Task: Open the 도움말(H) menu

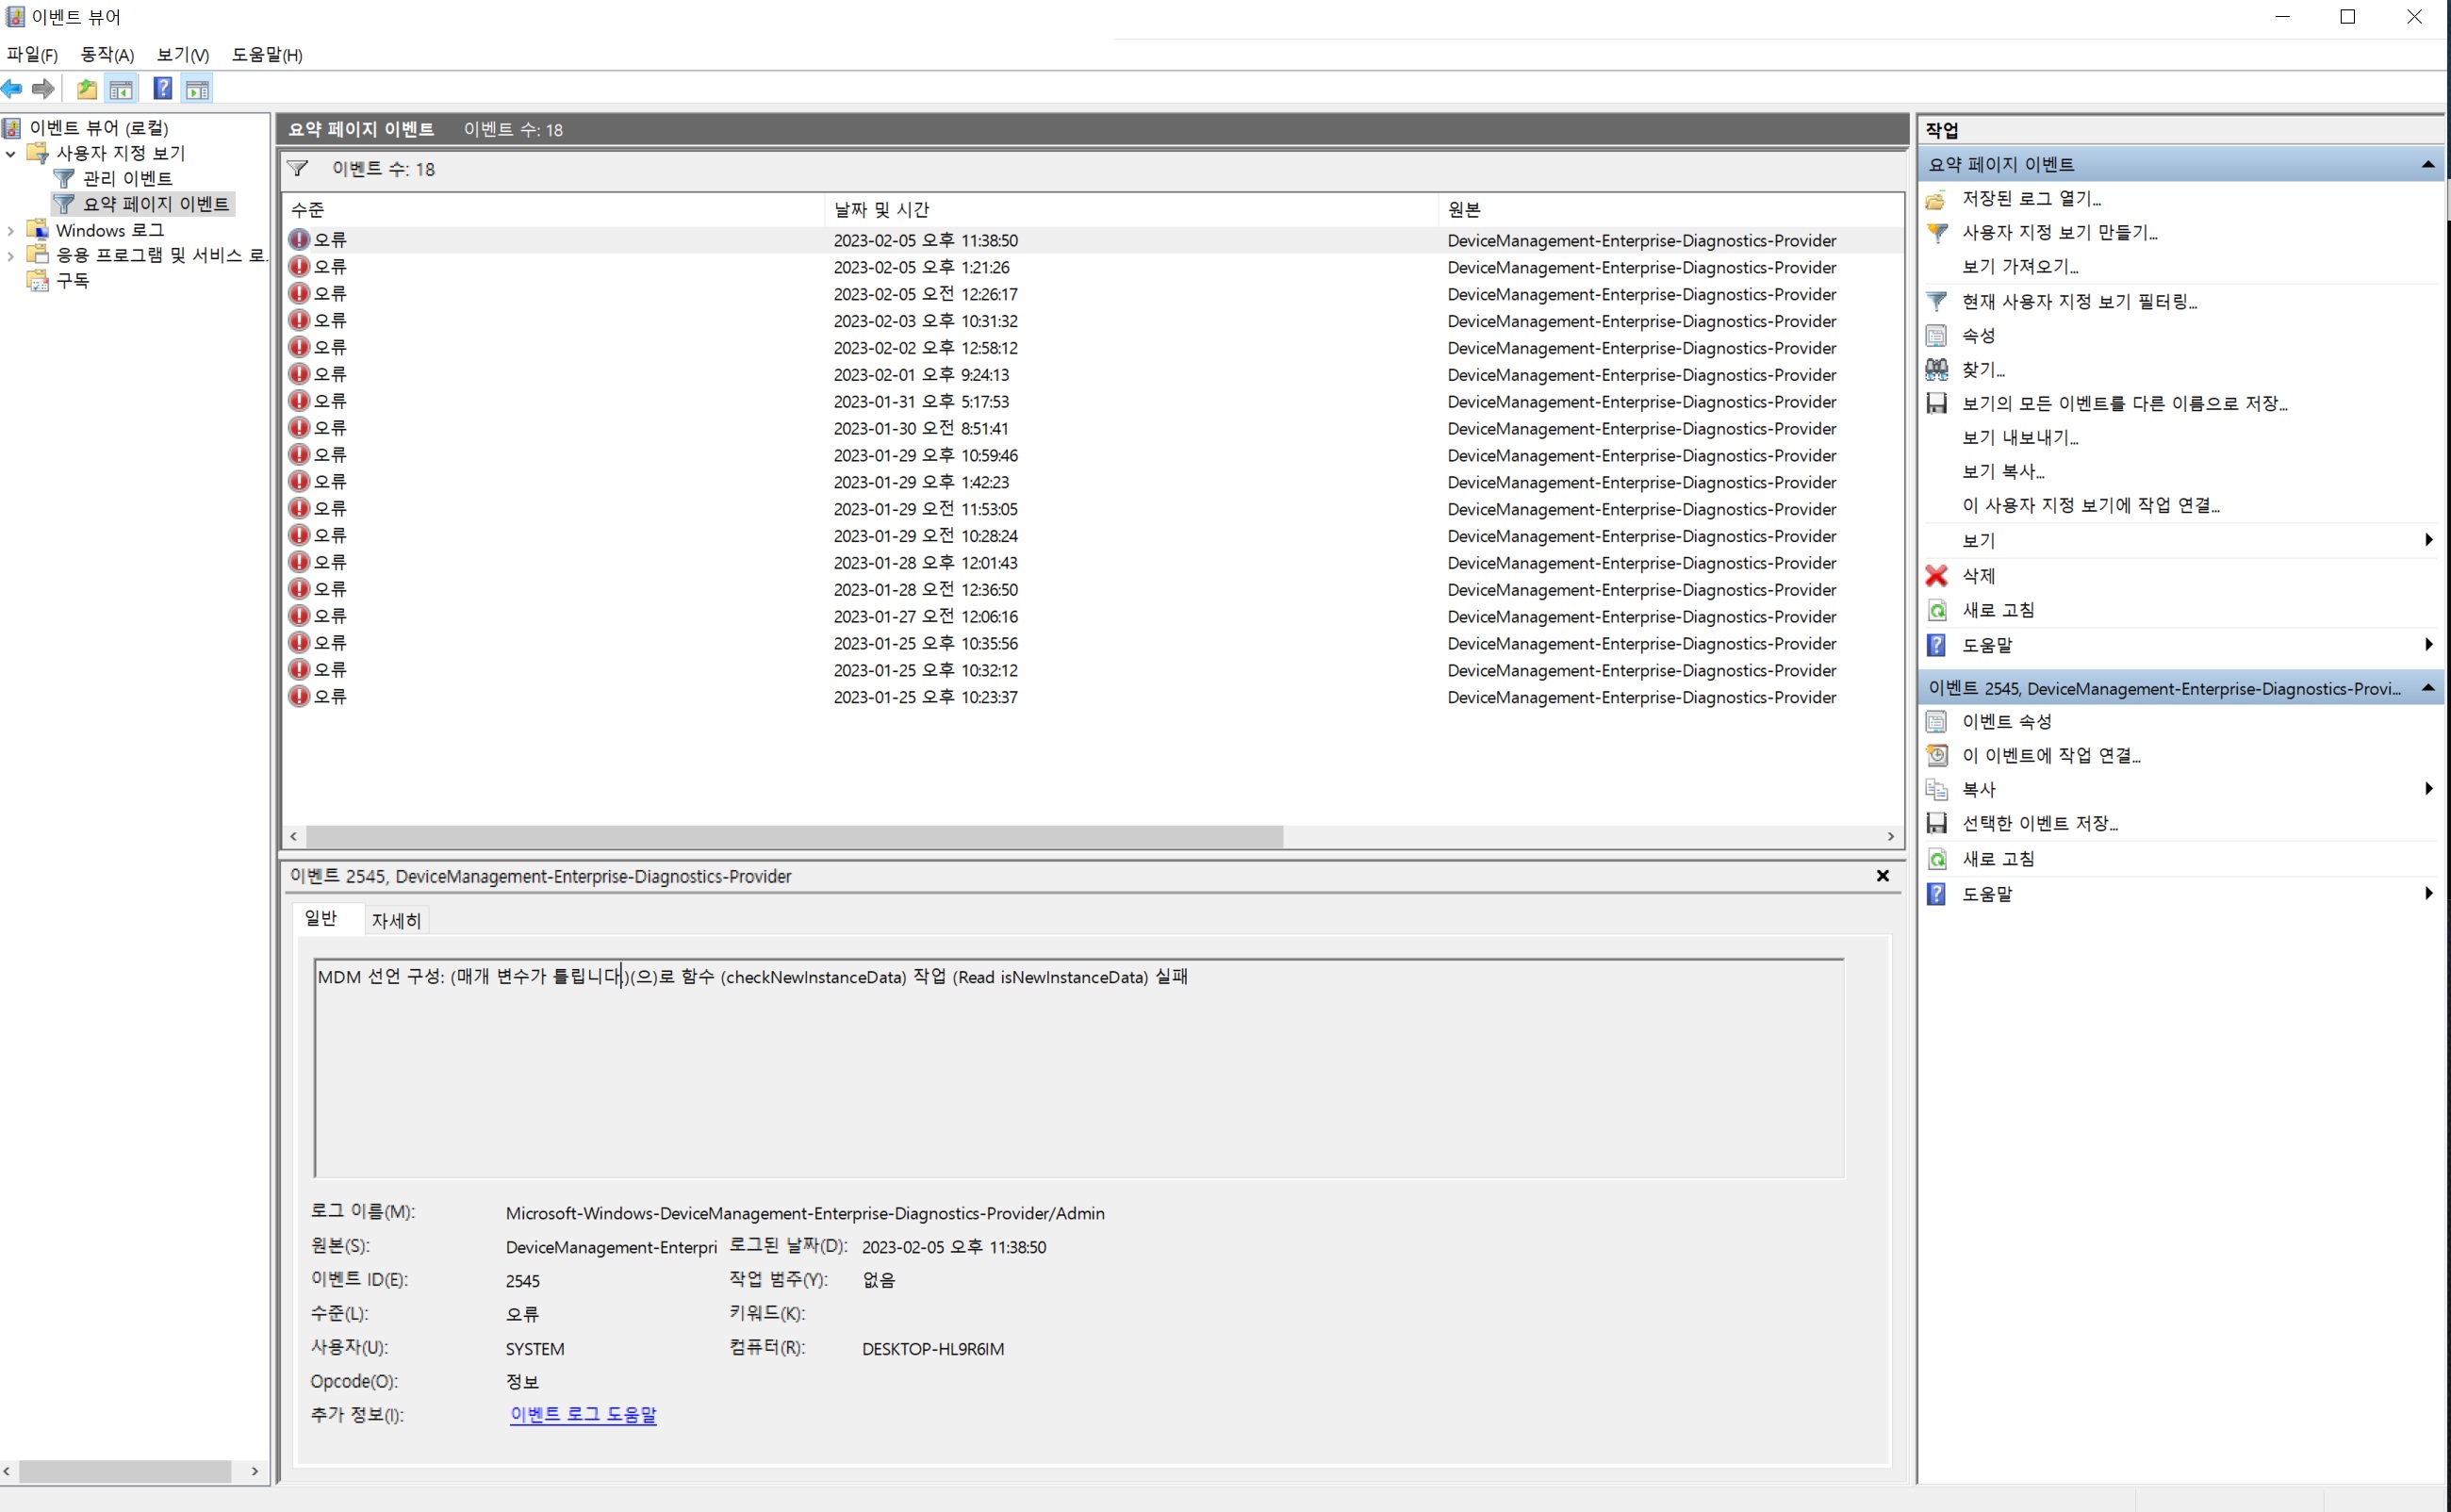Action: (267, 55)
